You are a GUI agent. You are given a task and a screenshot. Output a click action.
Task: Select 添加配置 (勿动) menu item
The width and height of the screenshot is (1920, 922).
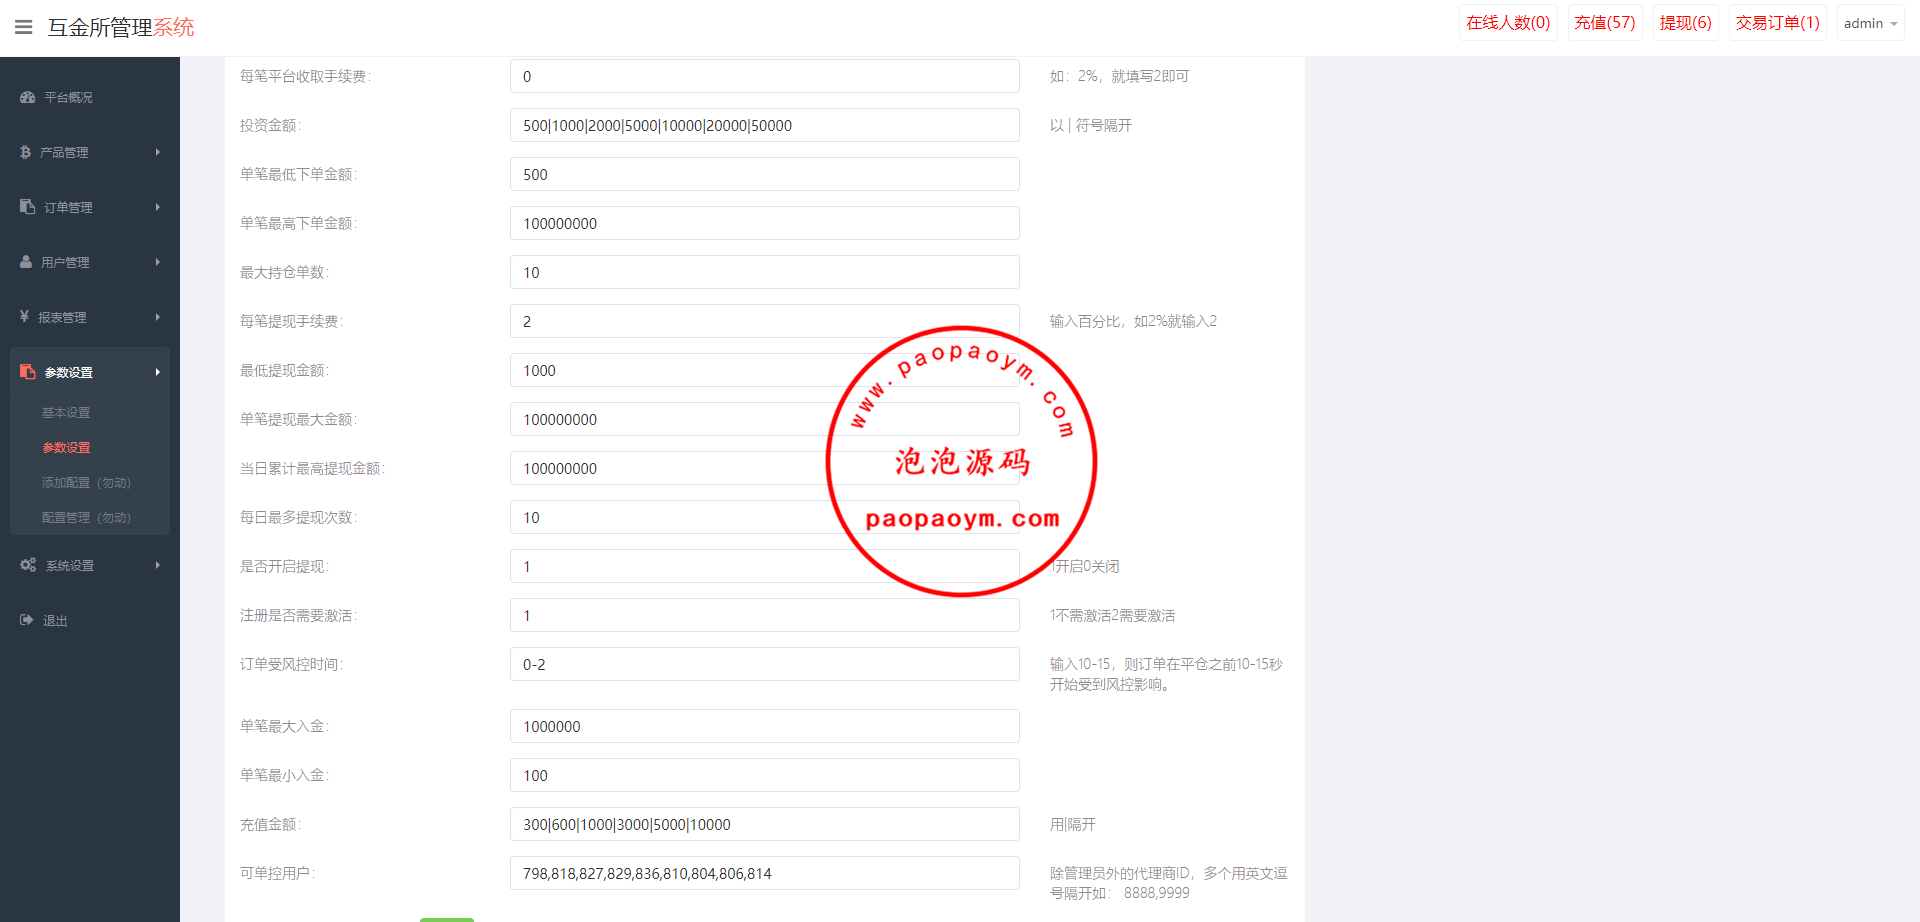click(86, 482)
